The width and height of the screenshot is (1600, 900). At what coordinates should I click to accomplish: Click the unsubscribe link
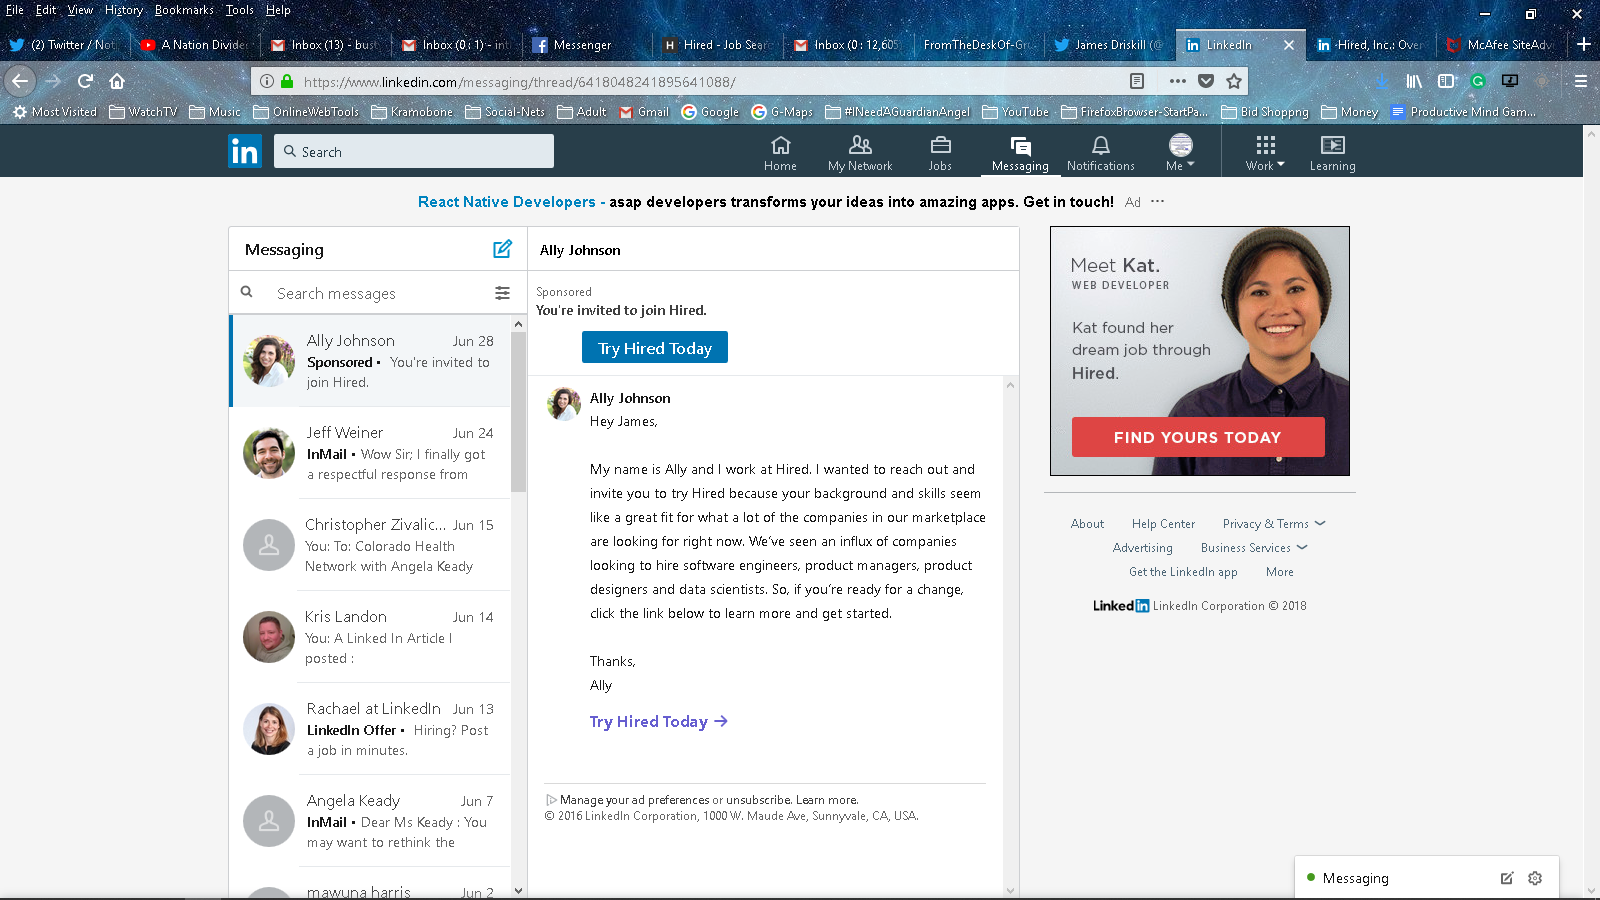[x=759, y=800]
